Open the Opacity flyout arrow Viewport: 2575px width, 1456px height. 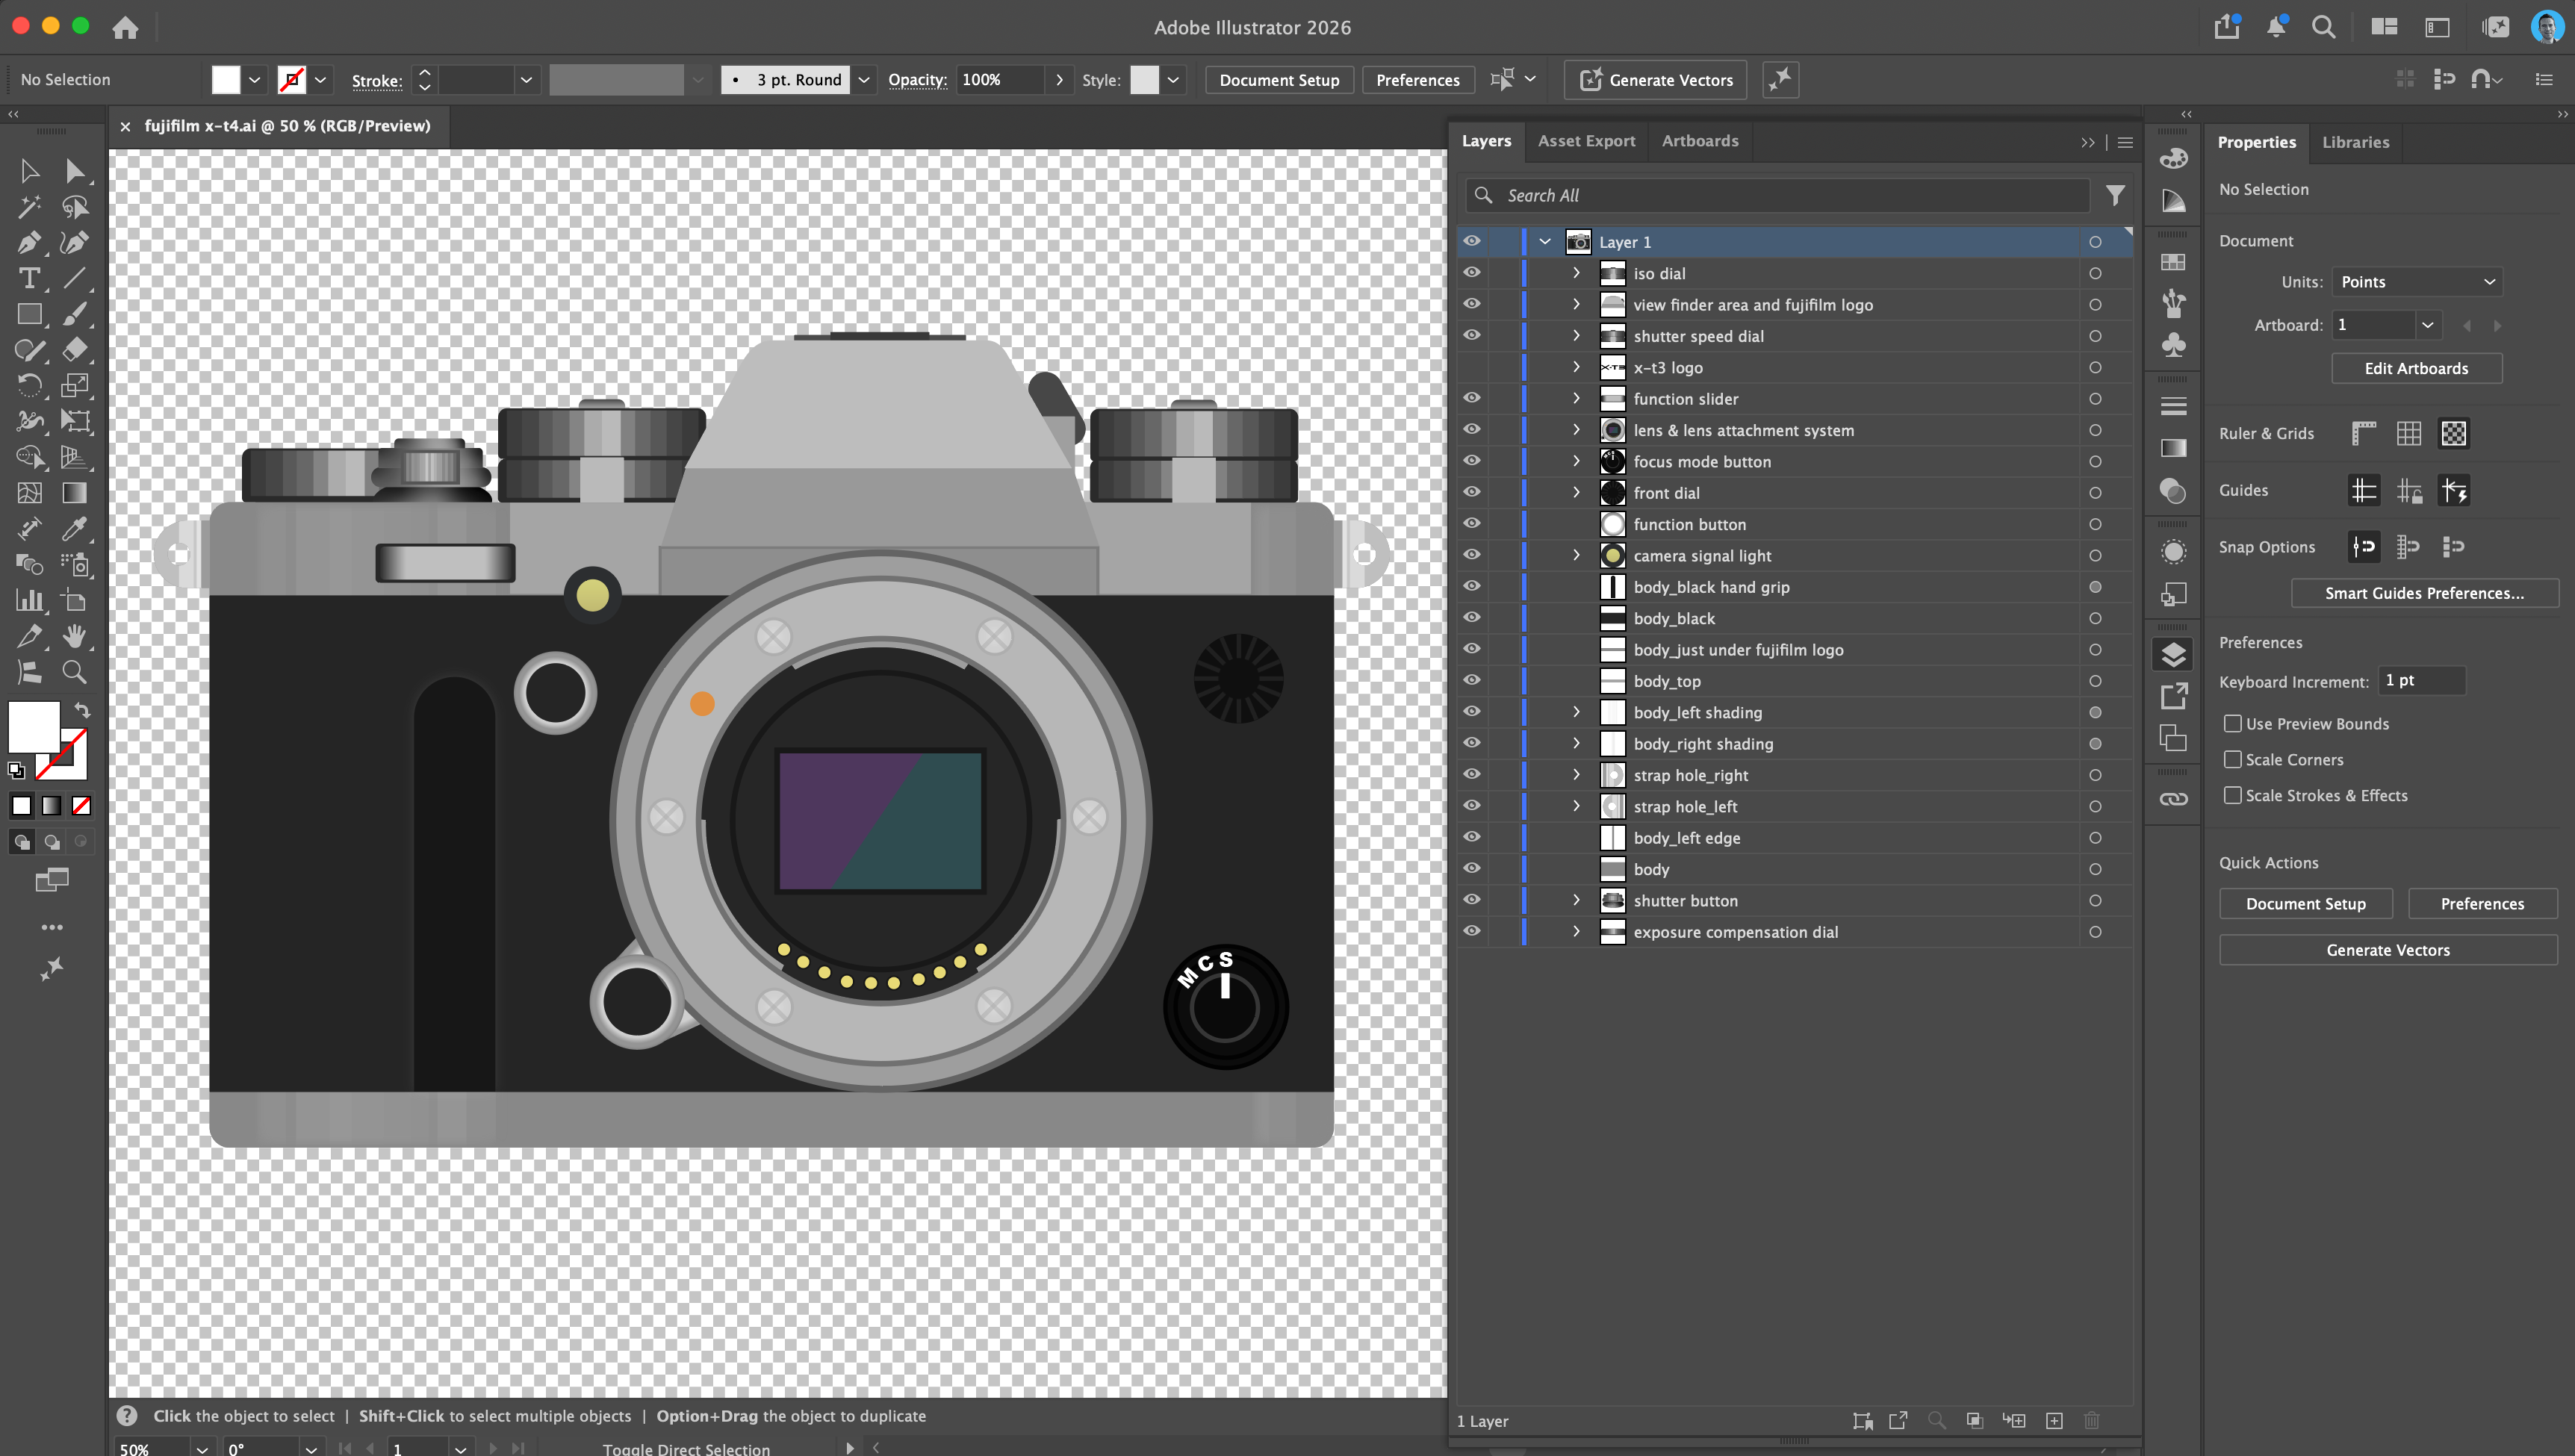(x=1059, y=79)
